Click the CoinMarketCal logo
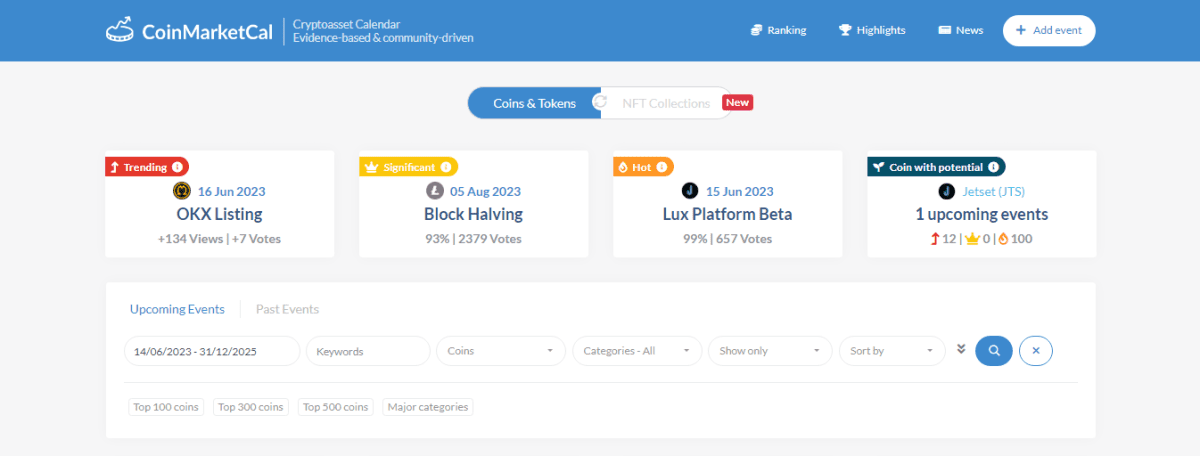Screen dimensions: 1200x456 (x=189, y=31)
